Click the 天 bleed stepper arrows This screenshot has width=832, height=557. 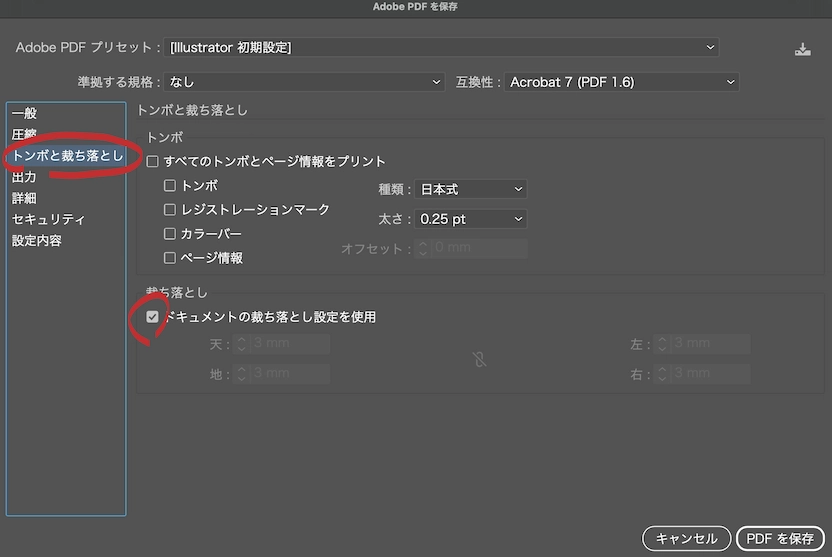point(241,344)
